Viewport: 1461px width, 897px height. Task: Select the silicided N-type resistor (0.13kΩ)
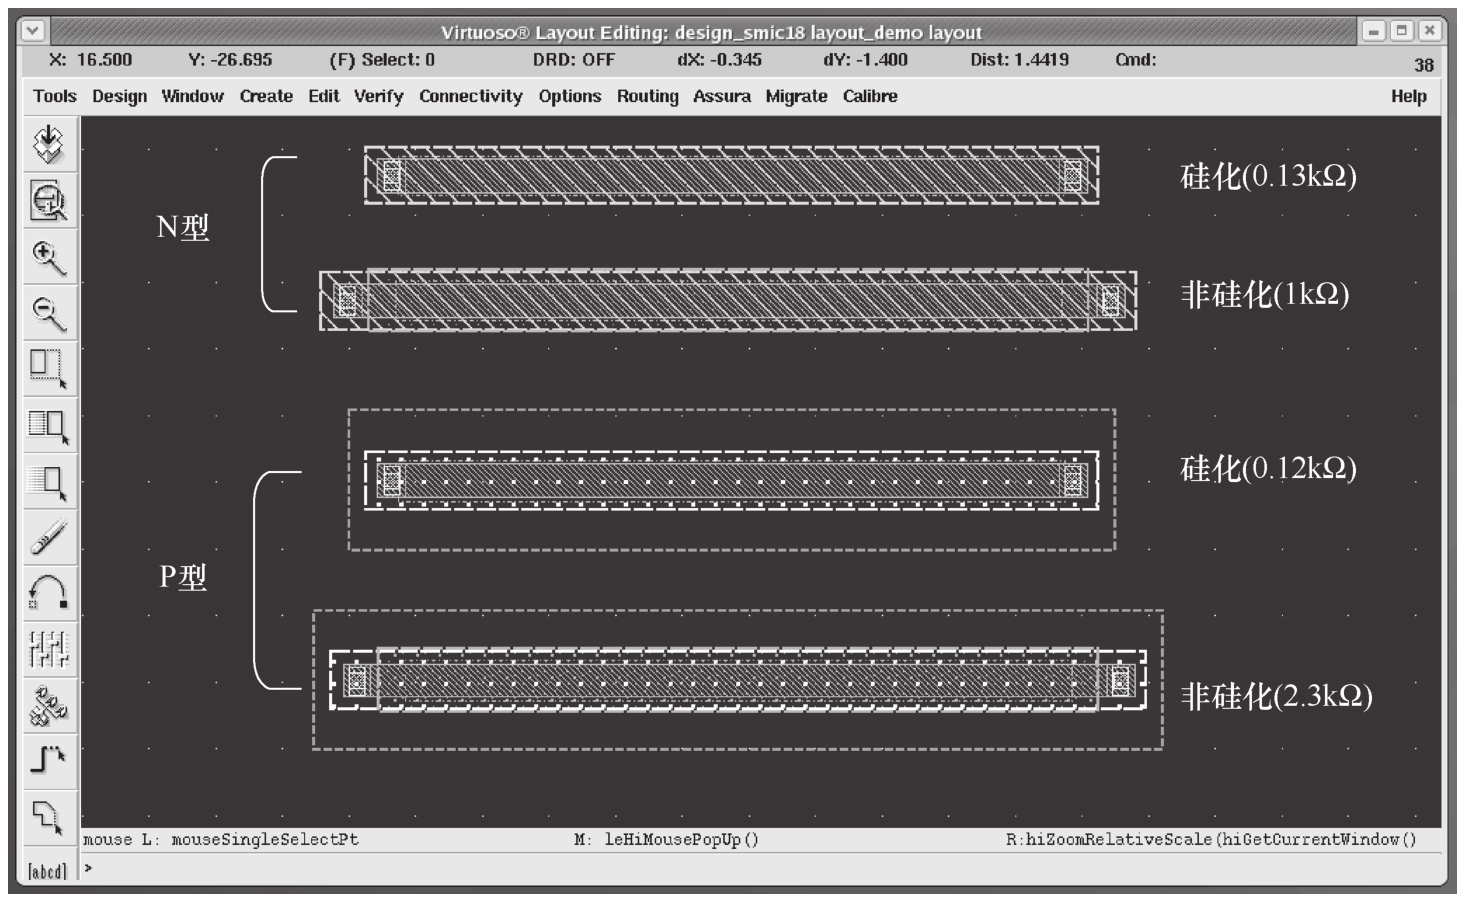[x=731, y=176]
